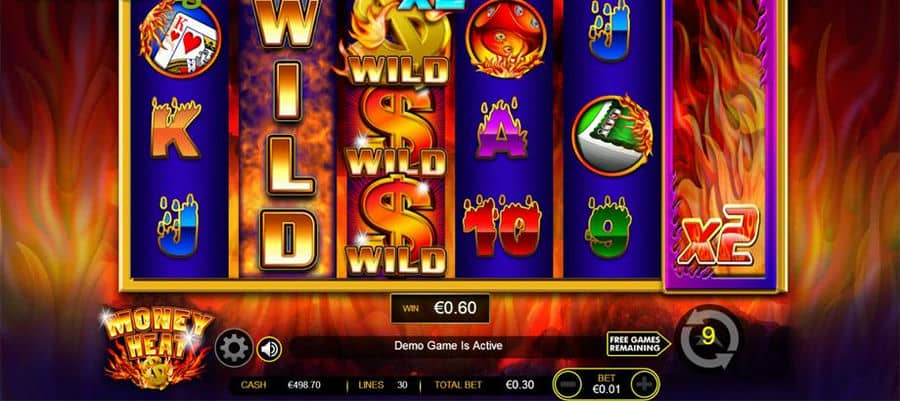Click the Money Heat logo

pos(158,348)
